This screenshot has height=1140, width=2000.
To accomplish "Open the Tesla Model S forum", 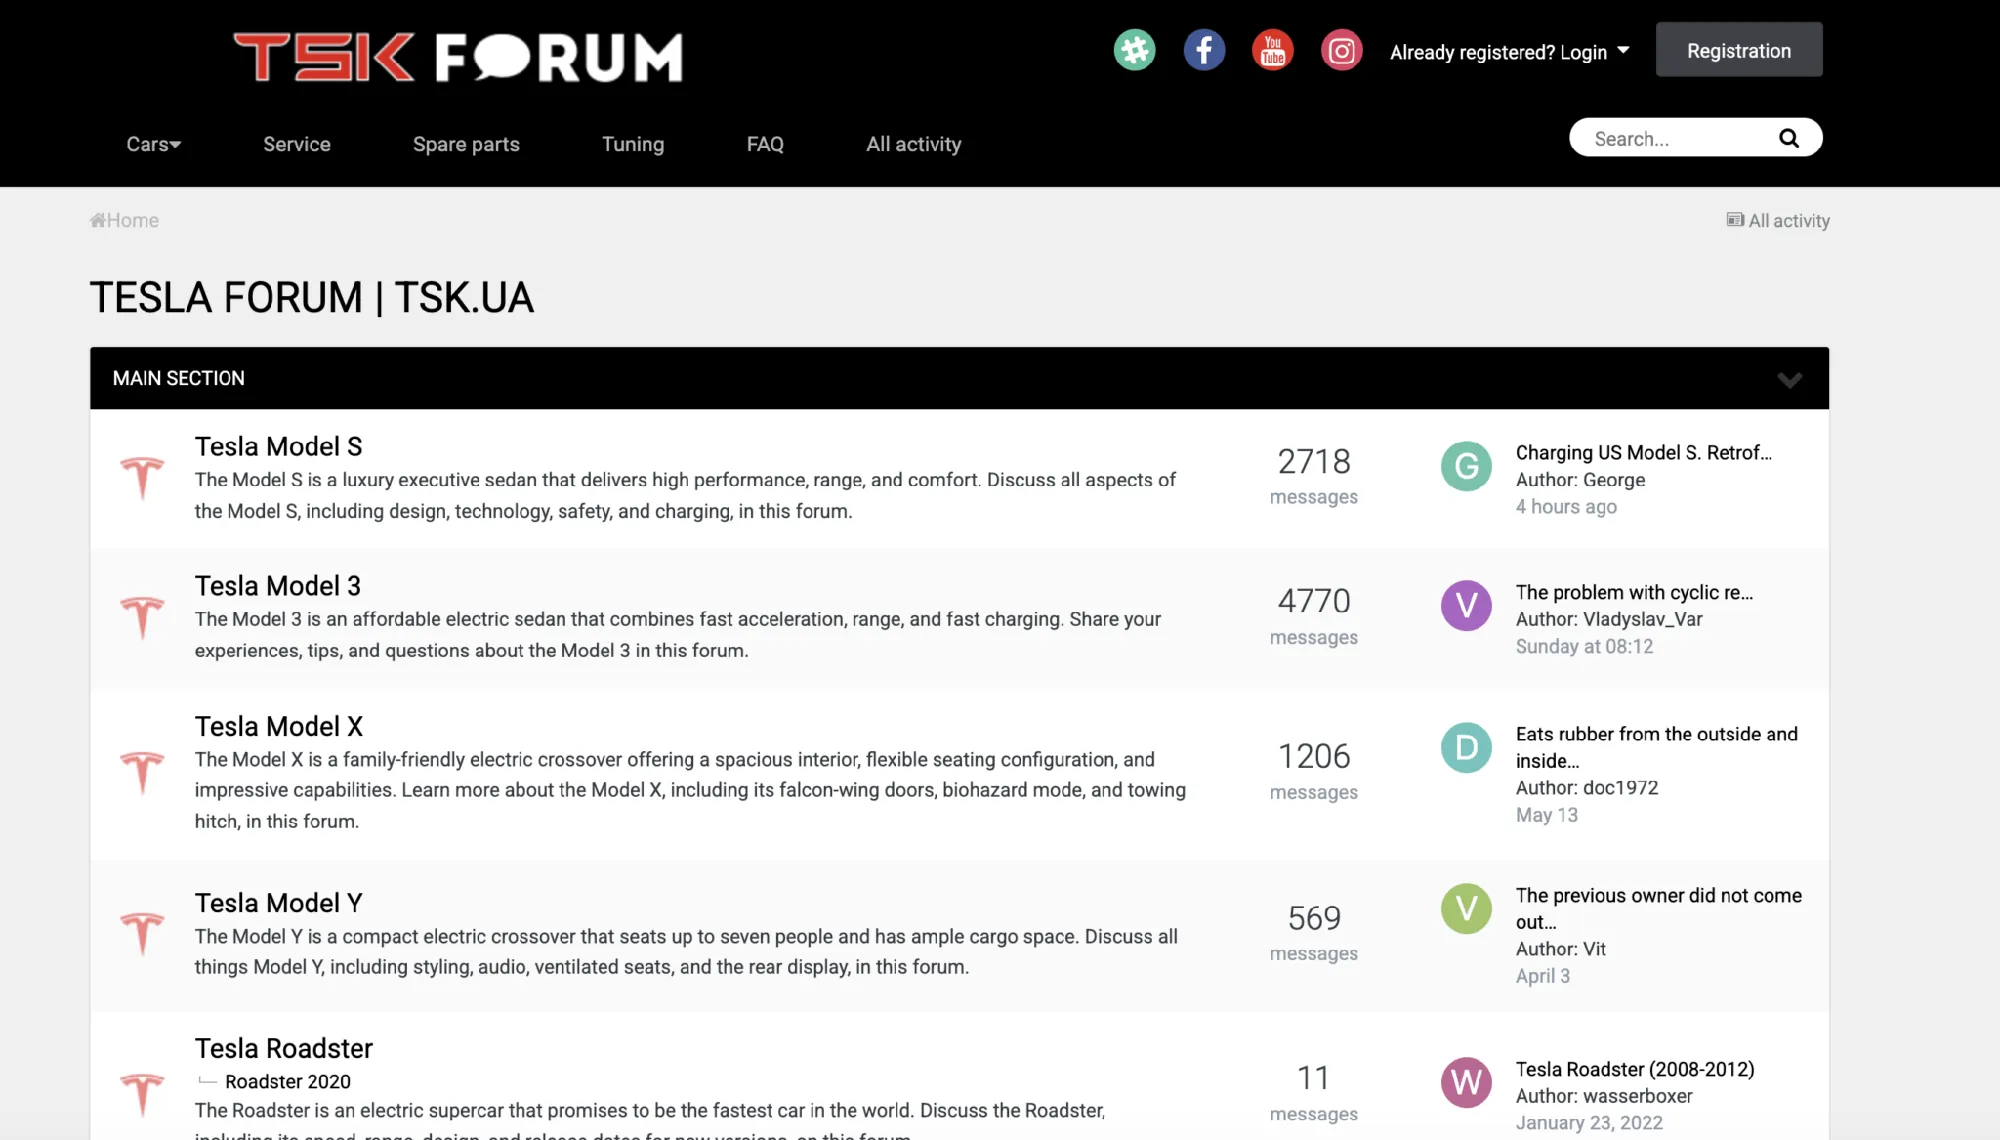I will (278, 446).
